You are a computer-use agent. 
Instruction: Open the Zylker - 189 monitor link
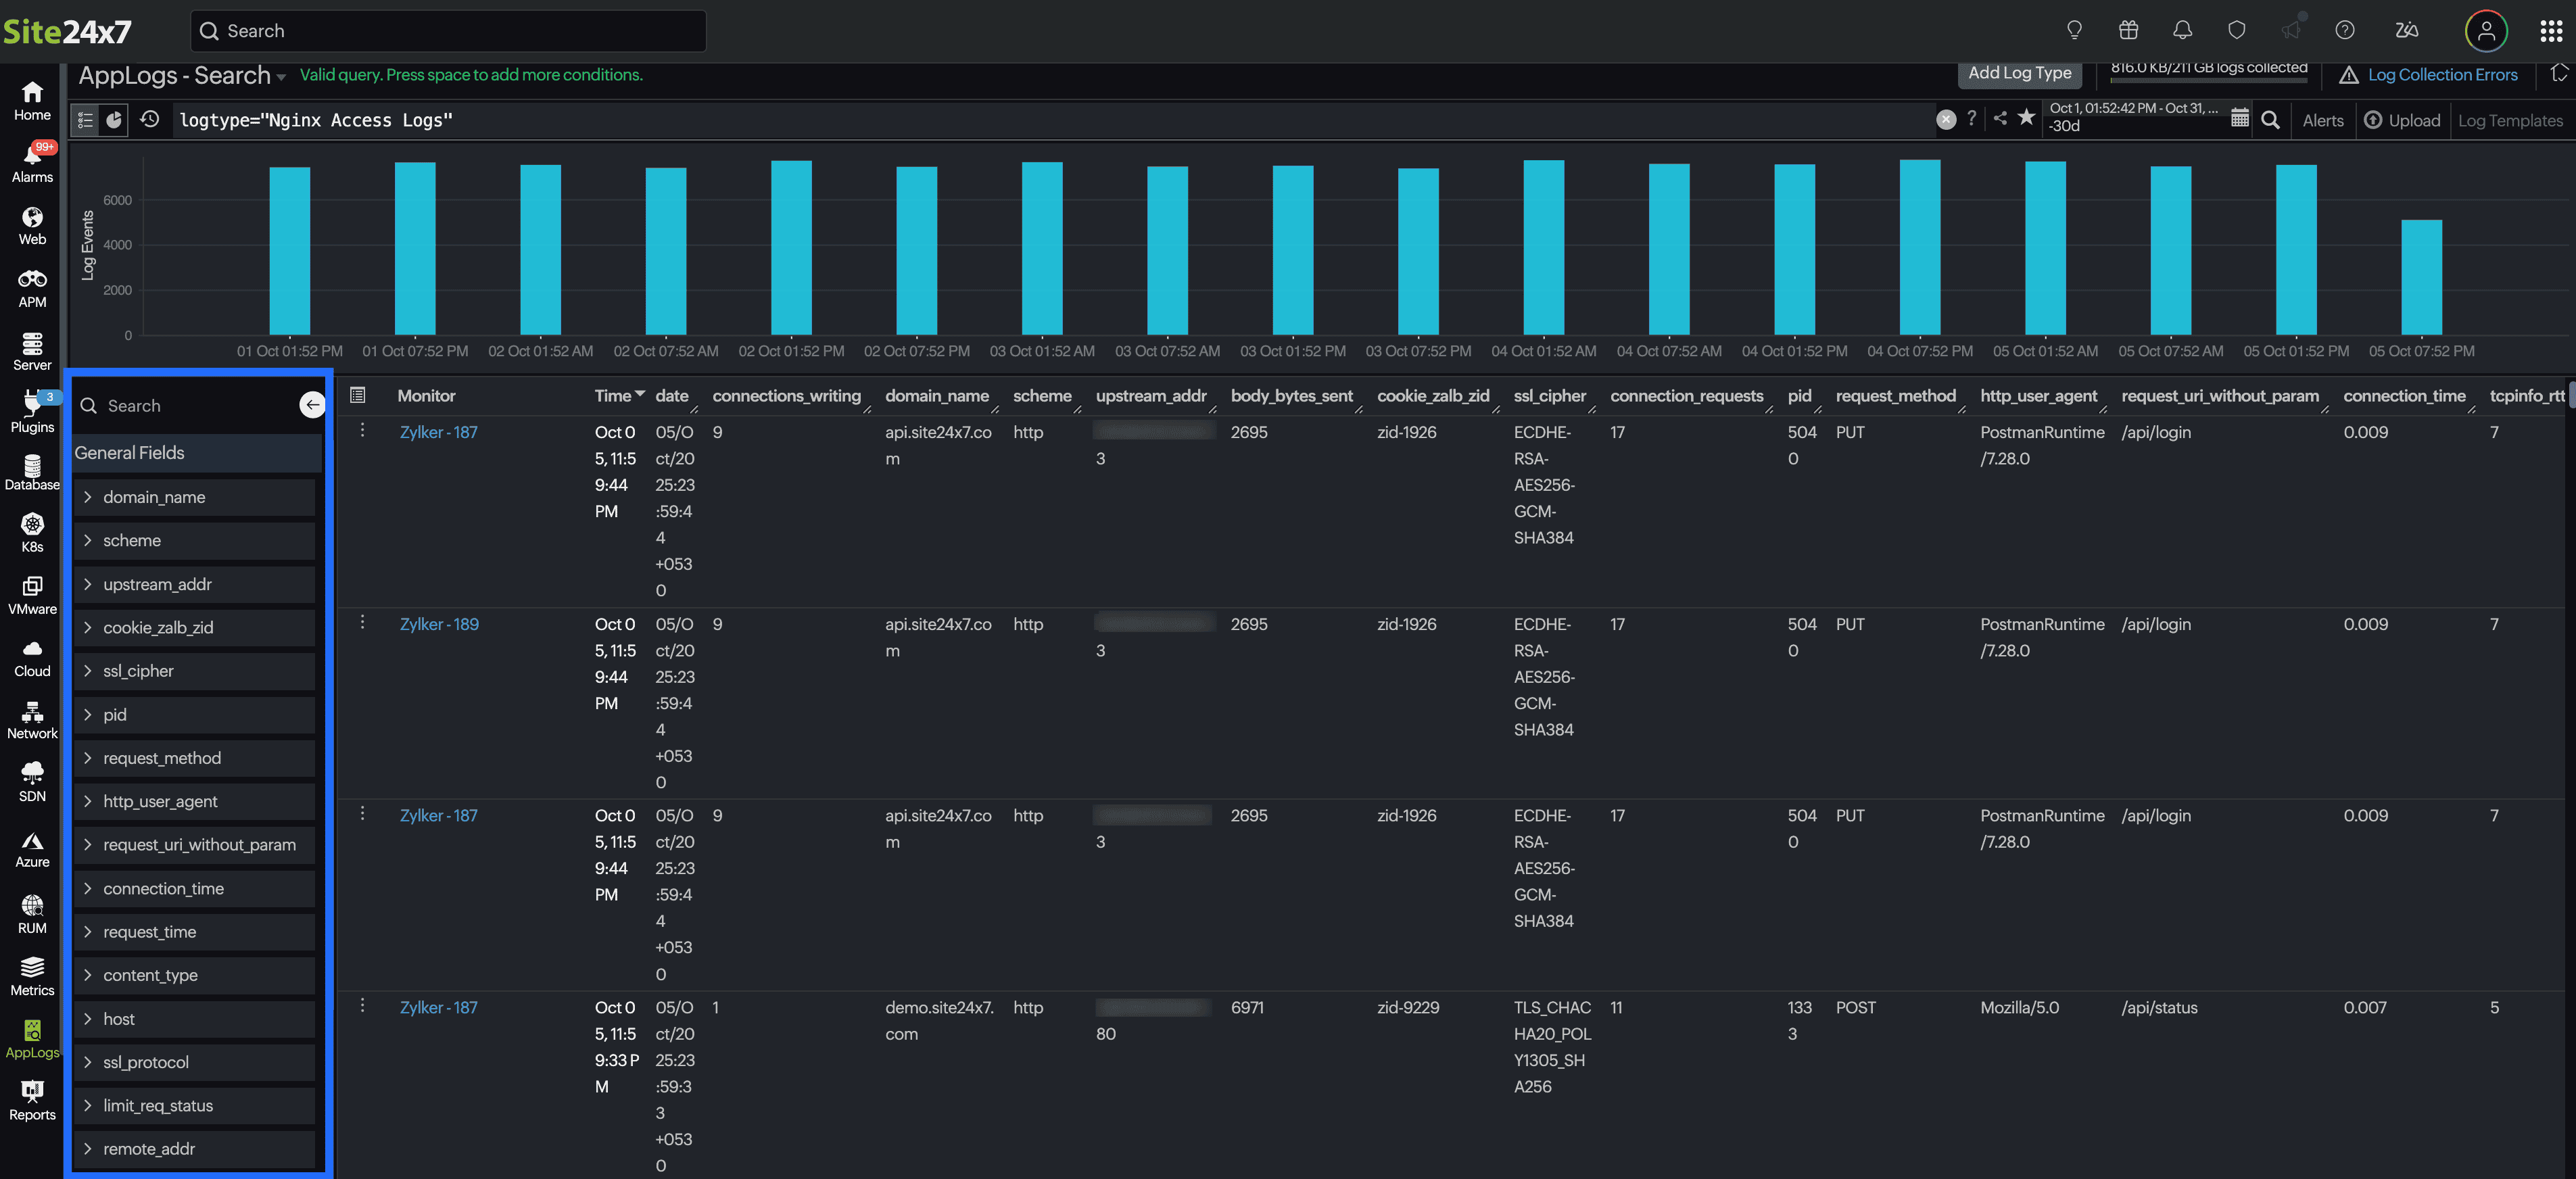(x=439, y=624)
